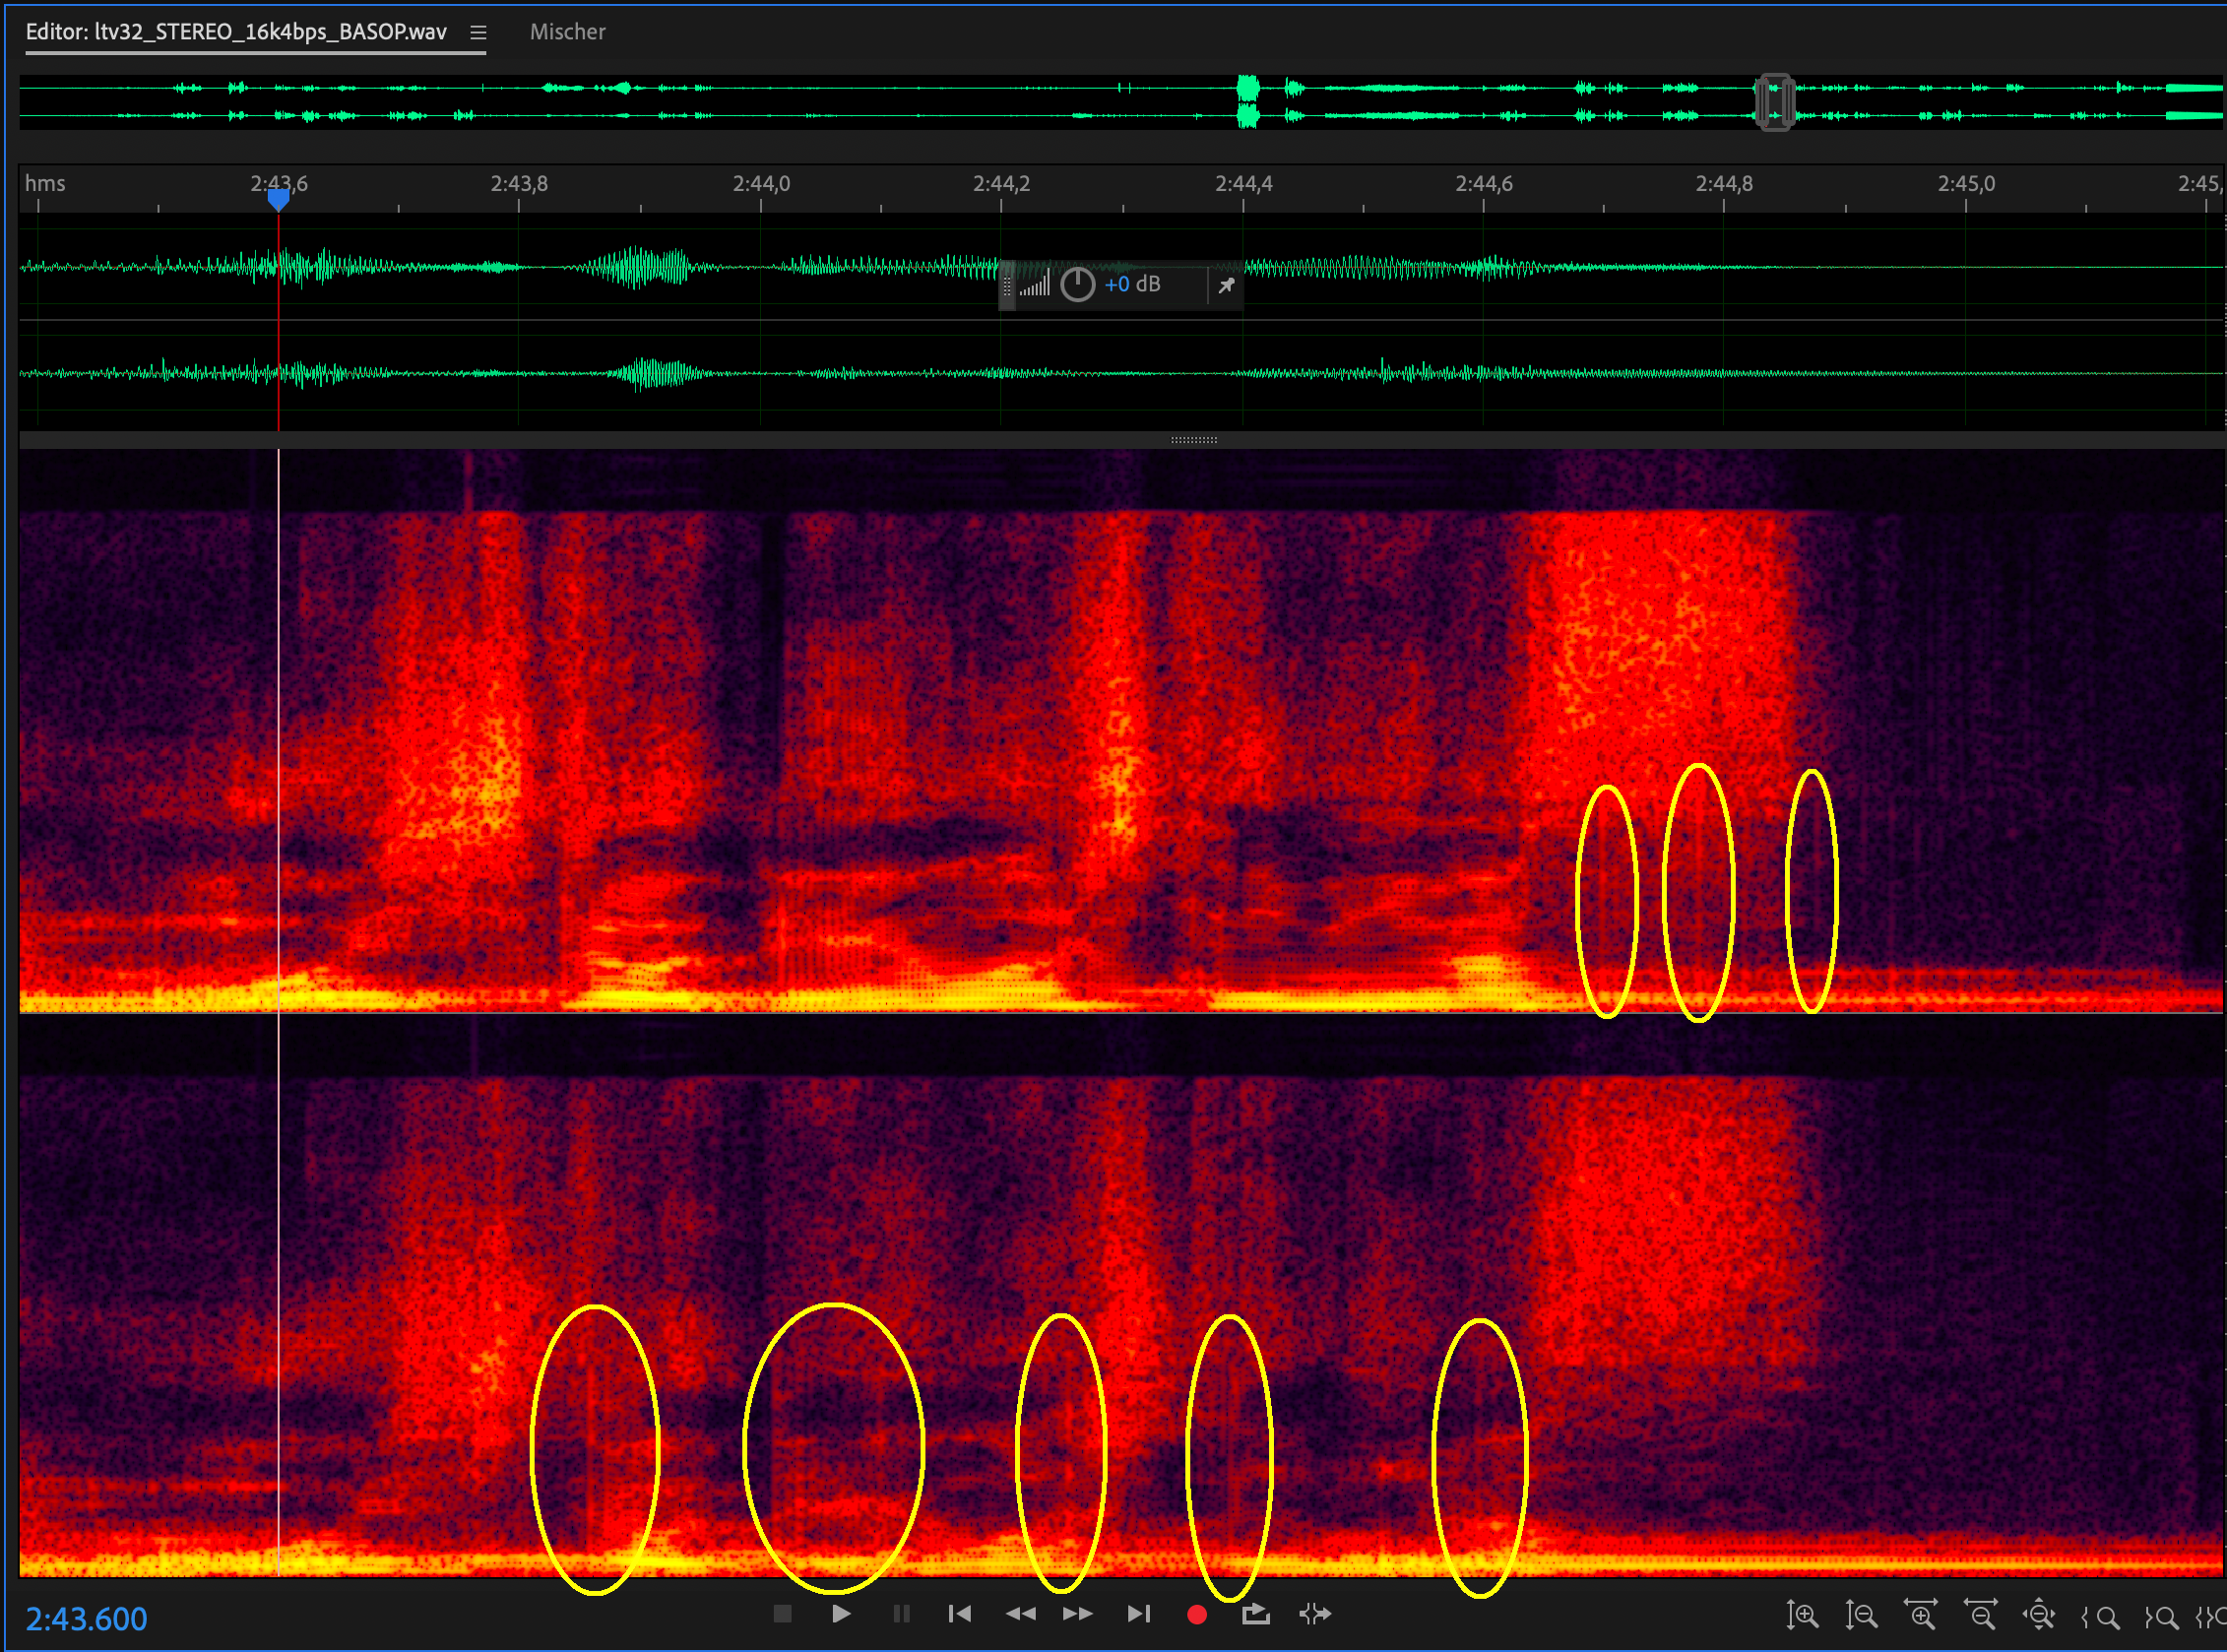Zoom out full on all axes

[x=2039, y=1616]
